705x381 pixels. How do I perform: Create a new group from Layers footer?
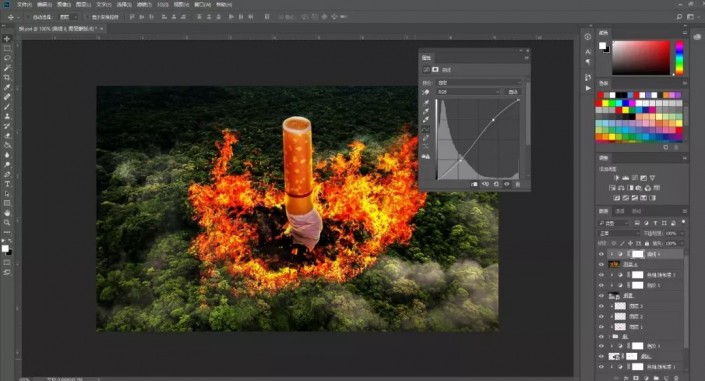[656, 378]
